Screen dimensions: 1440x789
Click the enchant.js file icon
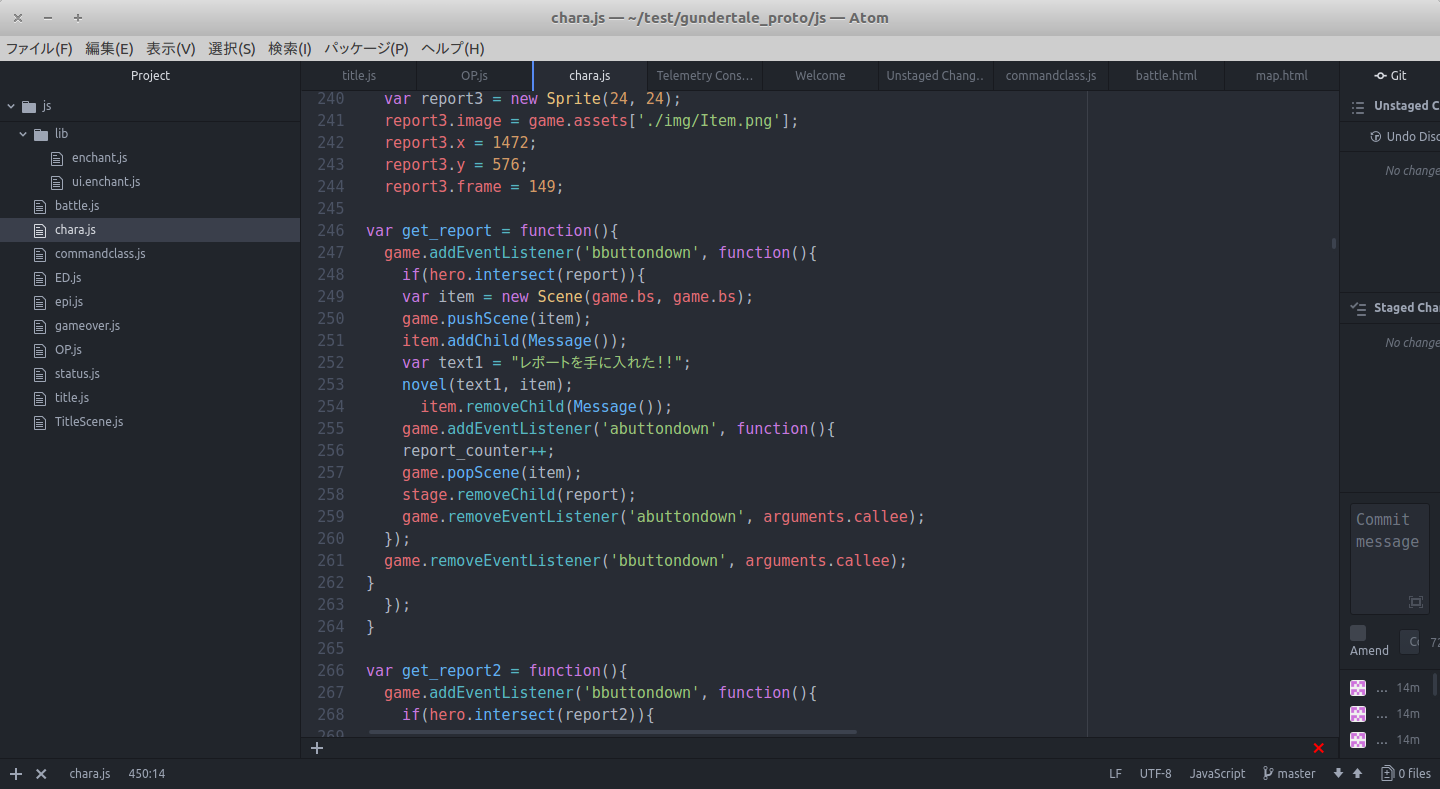[57, 158]
